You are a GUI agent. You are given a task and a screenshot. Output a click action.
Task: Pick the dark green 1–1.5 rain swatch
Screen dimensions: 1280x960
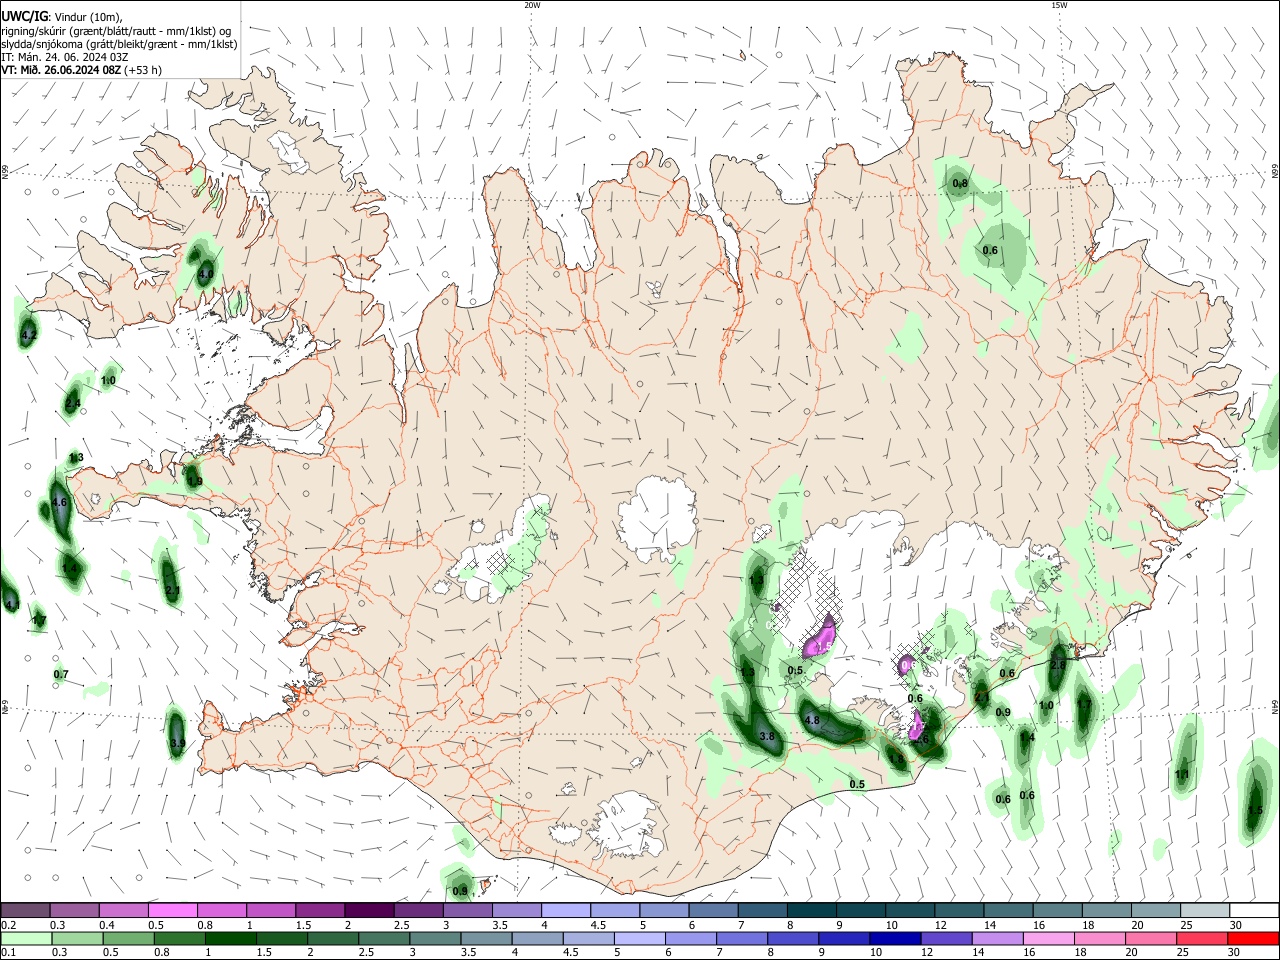pyautogui.click(x=230, y=939)
